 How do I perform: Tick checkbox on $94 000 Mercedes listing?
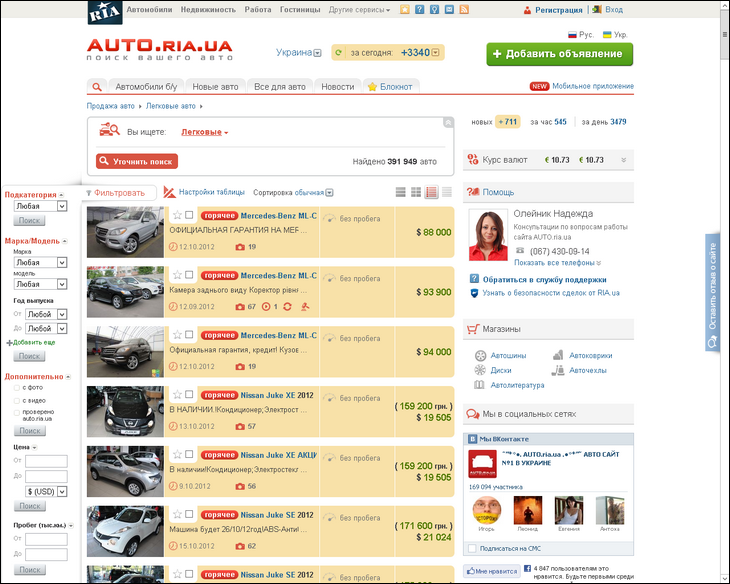[x=189, y=334]
